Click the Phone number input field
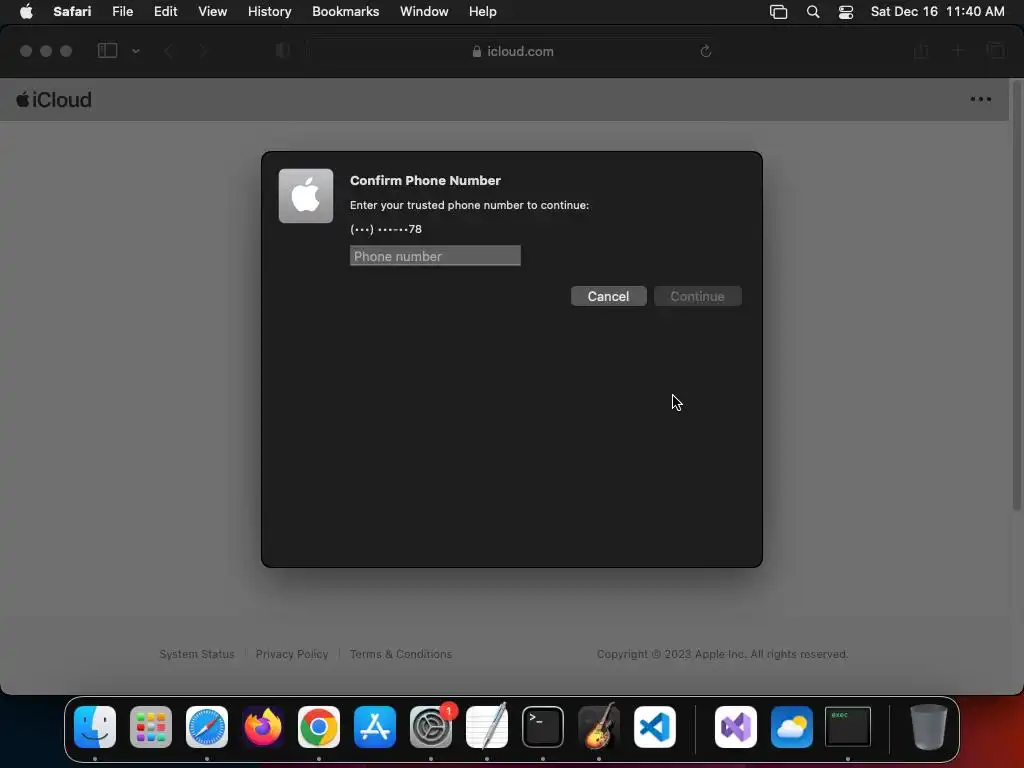 pyautogui.click(x=435, y=256)
